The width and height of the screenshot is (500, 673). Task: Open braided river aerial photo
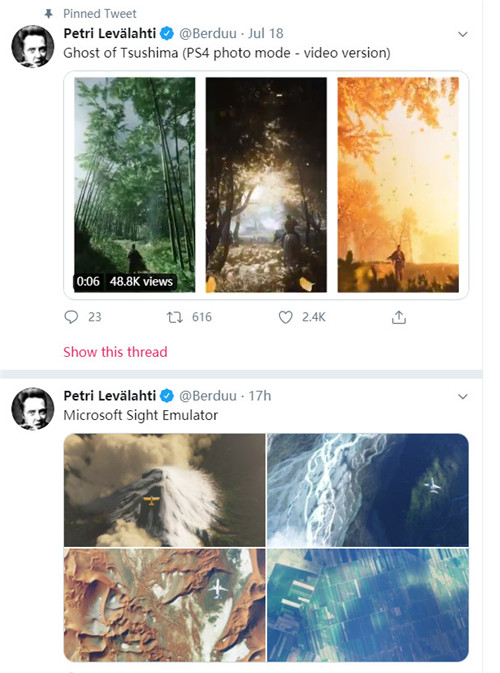tap(368, 490)
